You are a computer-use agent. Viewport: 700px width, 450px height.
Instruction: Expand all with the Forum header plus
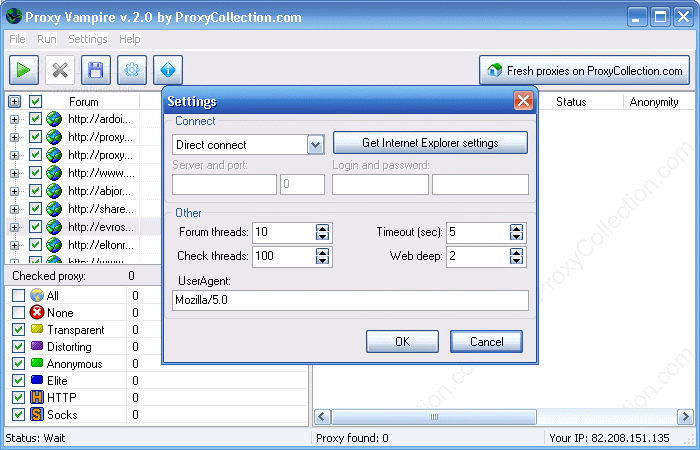click(14, 102)
